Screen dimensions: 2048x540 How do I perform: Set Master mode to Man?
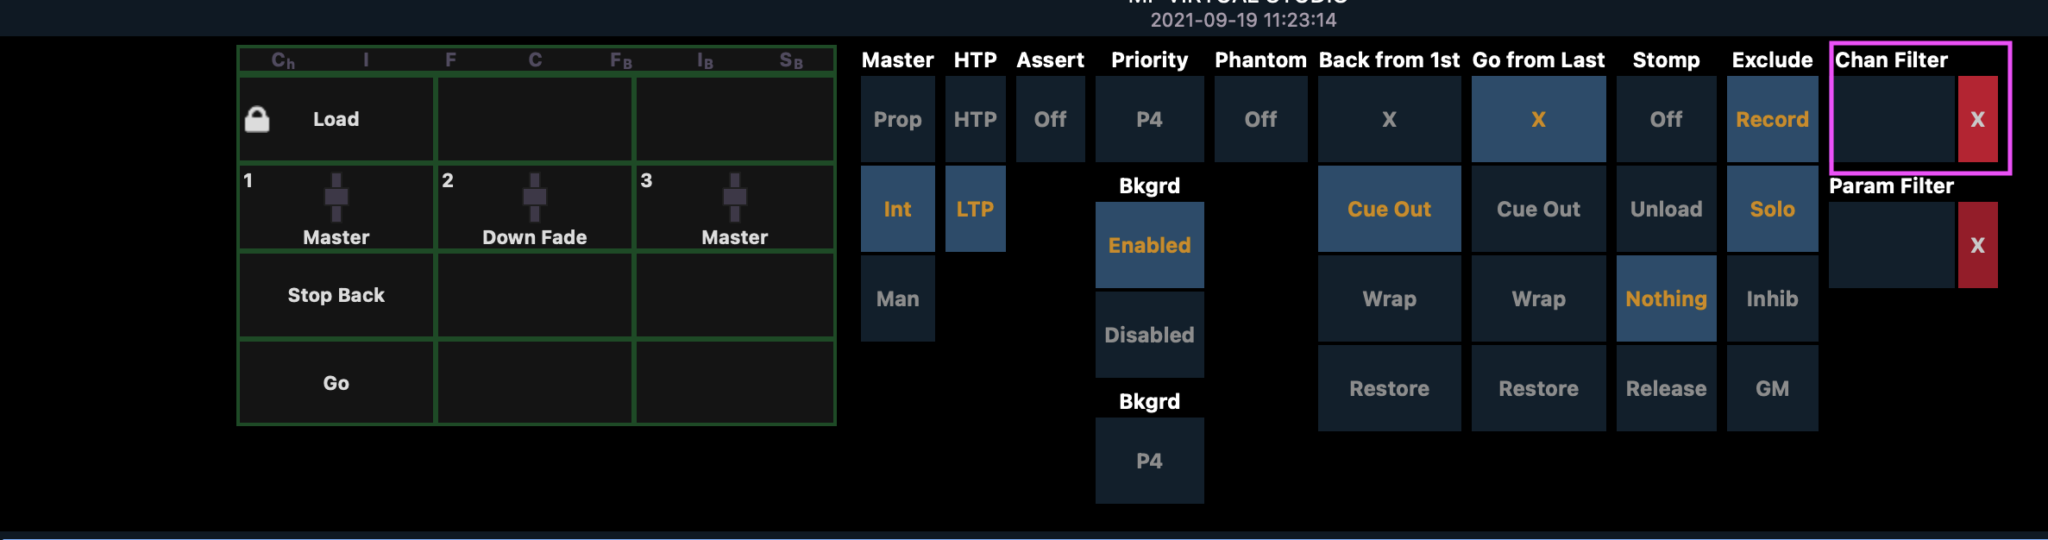click(x=897, y=299)
